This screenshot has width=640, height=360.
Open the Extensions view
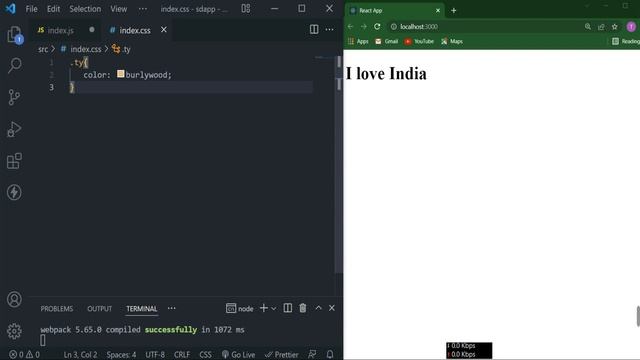[x=14, y=161]
